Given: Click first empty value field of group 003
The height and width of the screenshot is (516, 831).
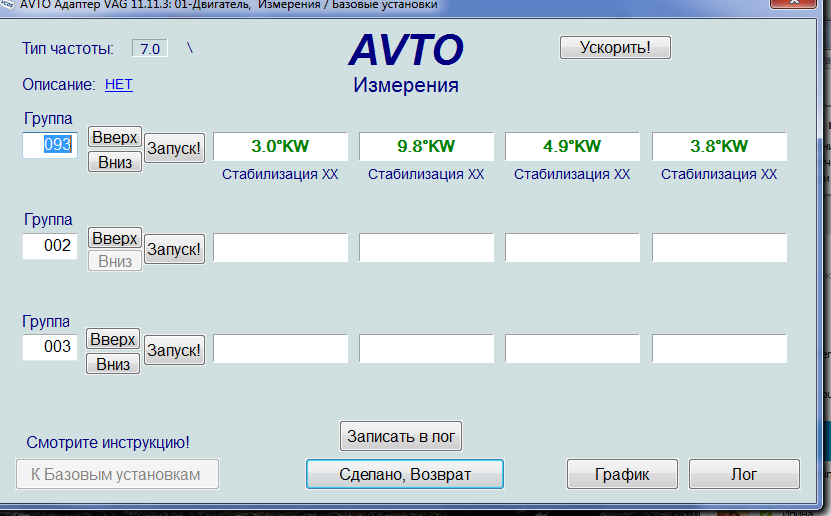Looking at the screenshot, I should point(280,349).
